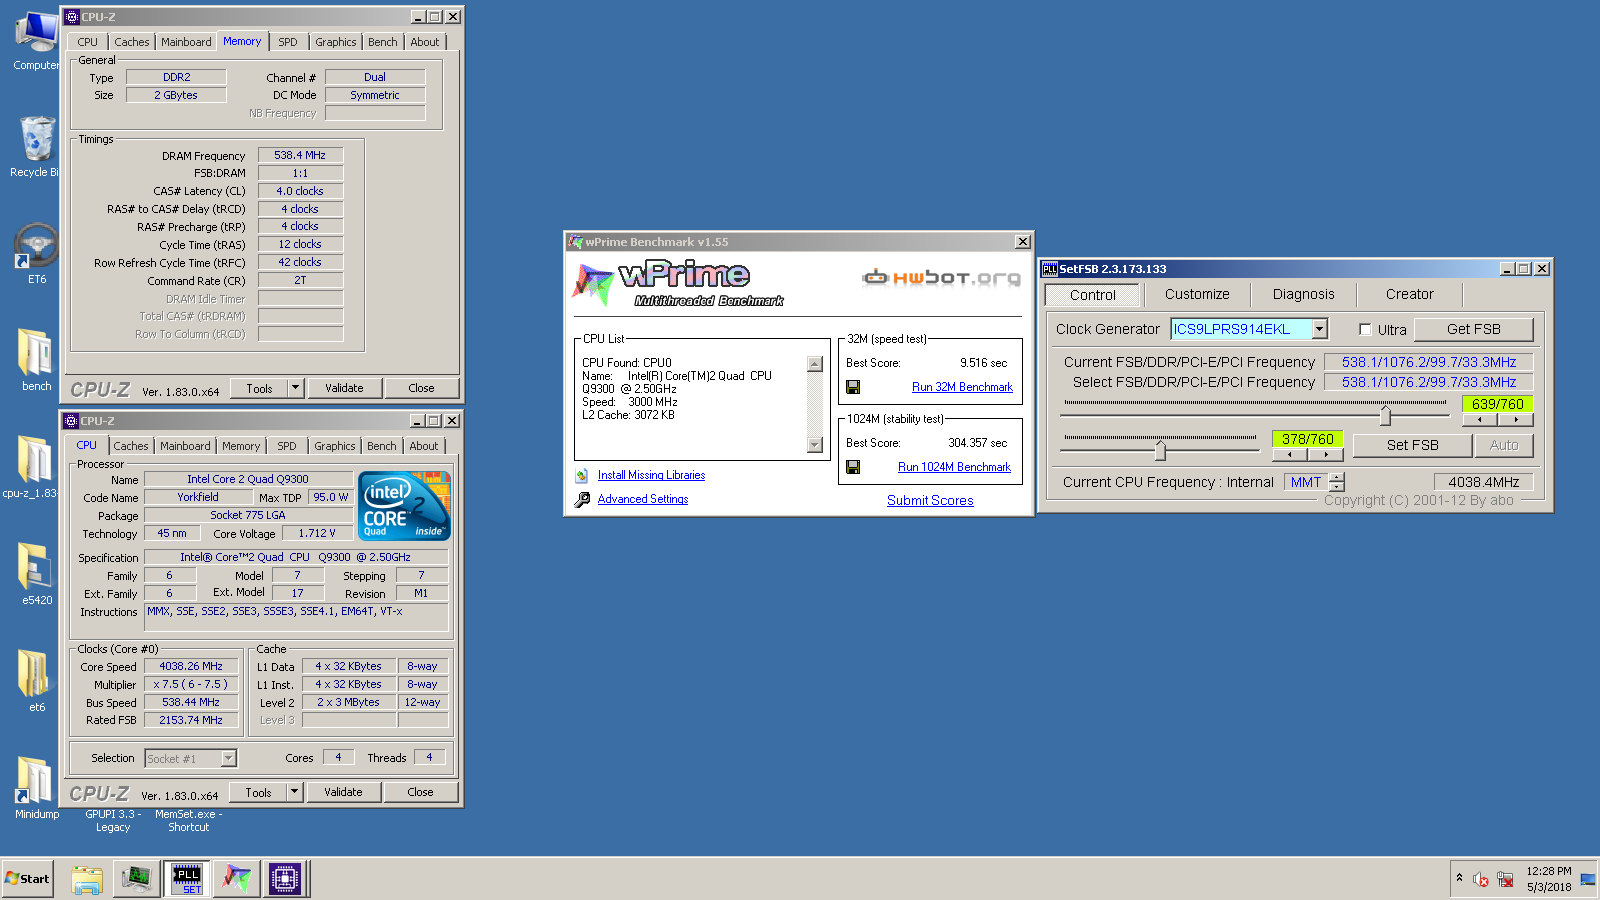The height and width of the screenshot is (900, 1600).
Task: Open Caches tab in lower CPU-Z window
Action: pyautogui.click(x=131, y=446)
